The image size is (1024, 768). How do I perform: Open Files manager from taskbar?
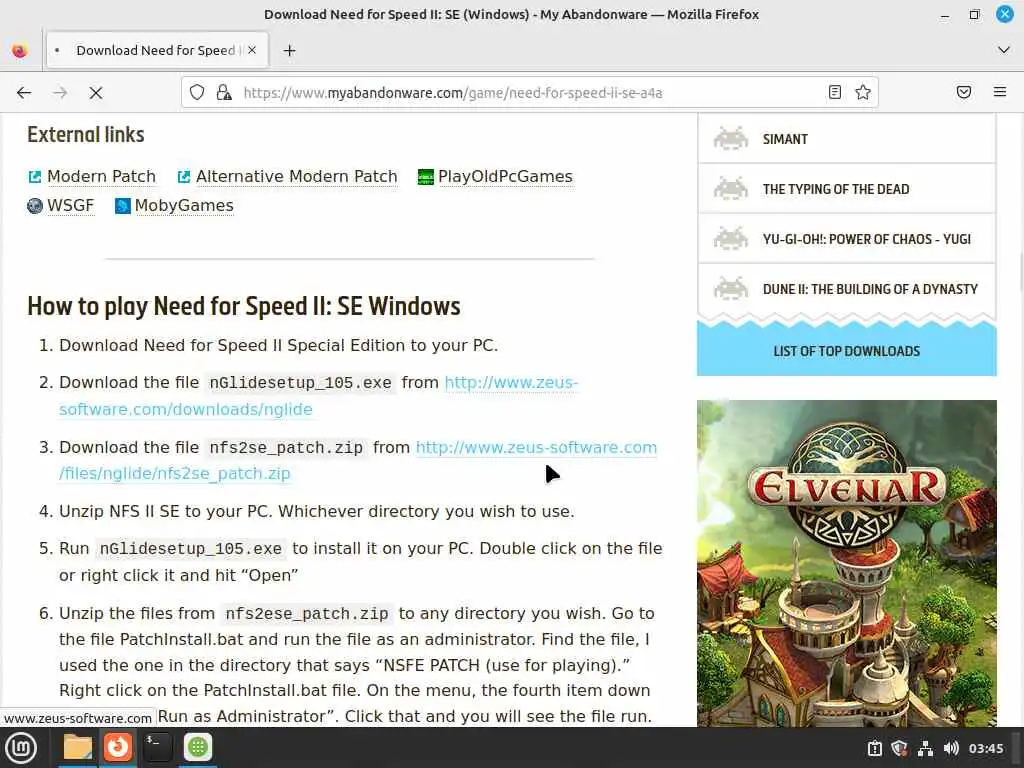pyautogui.click(x=77, y=747)
